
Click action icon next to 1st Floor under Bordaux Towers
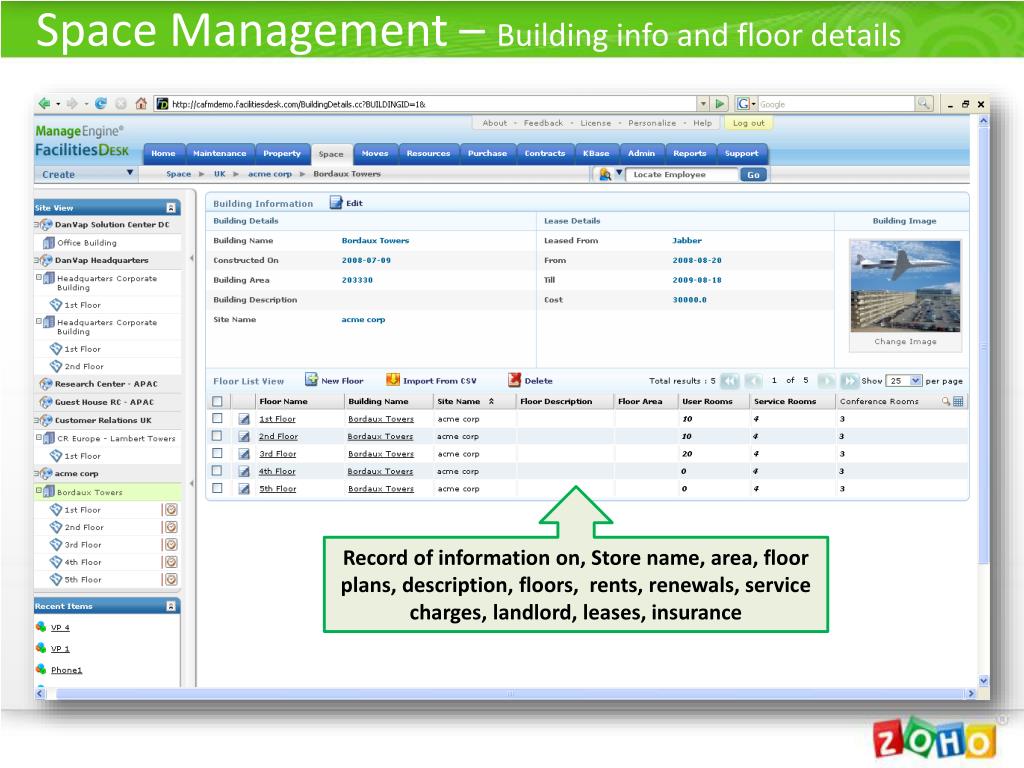[171, 509]
